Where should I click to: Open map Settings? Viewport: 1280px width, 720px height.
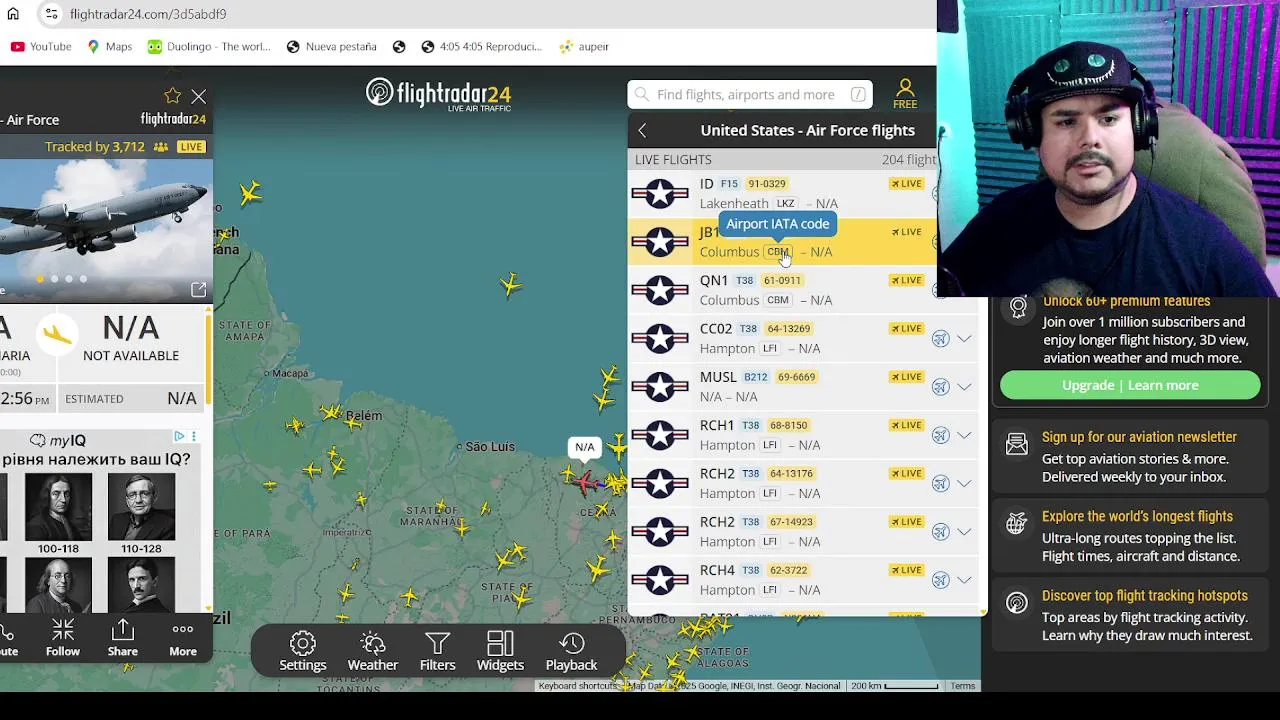303,651
